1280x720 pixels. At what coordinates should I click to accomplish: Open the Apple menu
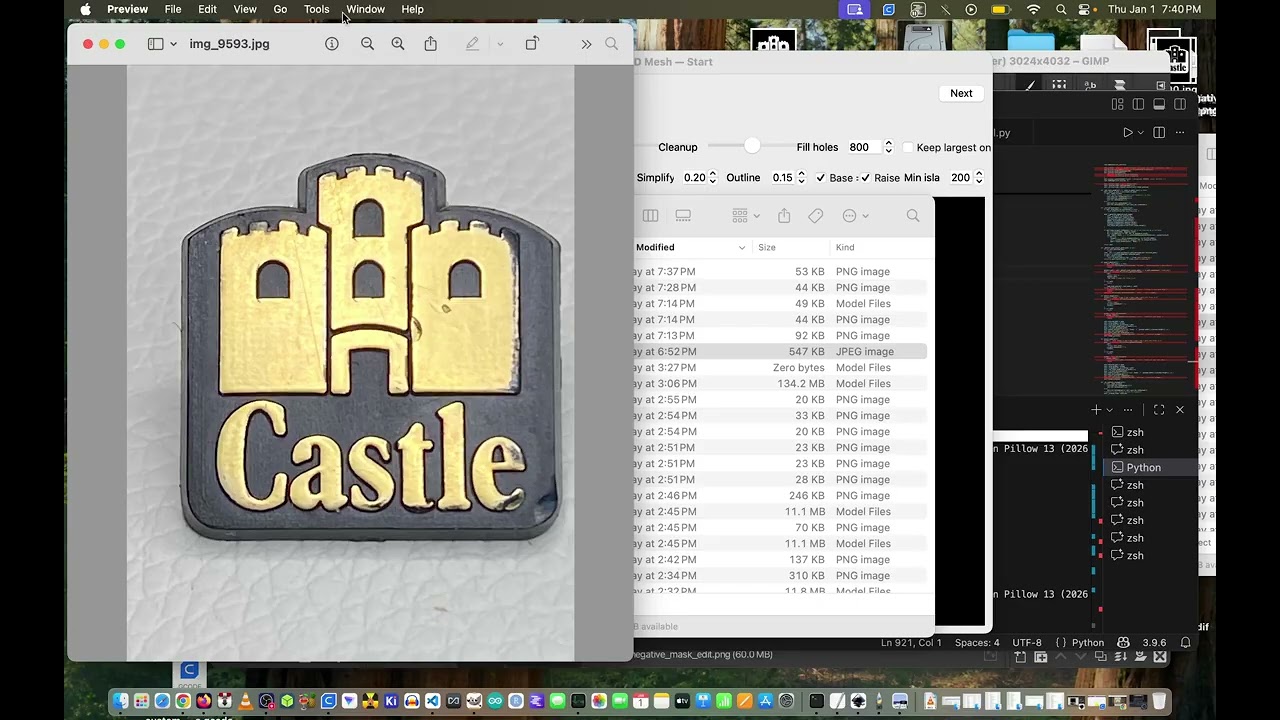click(86, 10)
